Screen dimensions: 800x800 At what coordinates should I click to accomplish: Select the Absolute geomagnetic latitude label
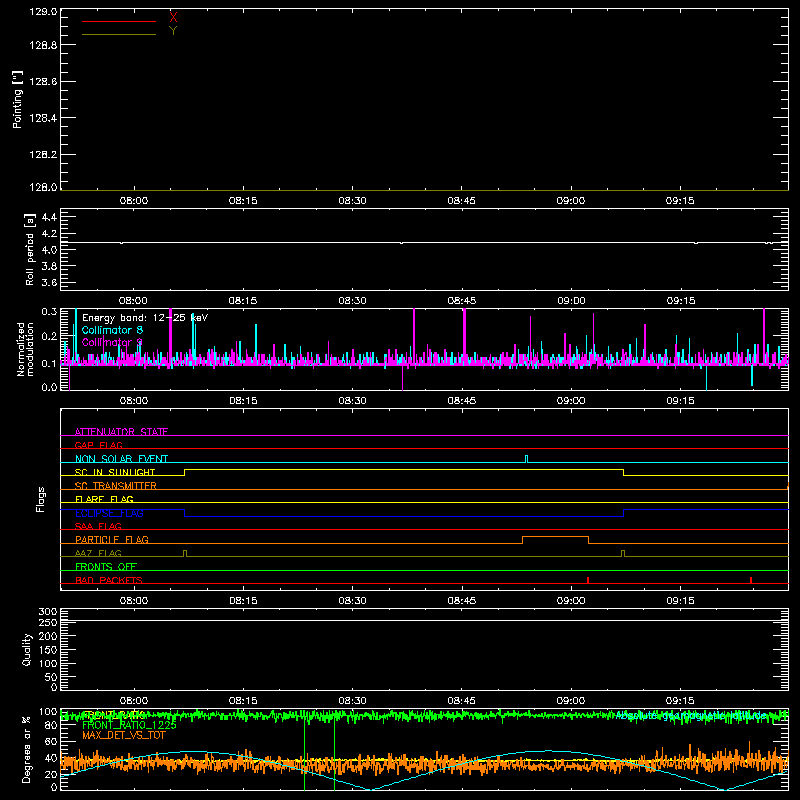pyautogui.click(x=692, y=716)
